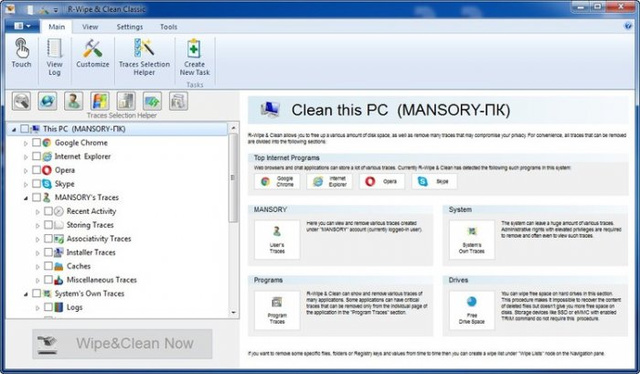Open the View Log tool
The image size is (640, 374).
tap(54, 57)
